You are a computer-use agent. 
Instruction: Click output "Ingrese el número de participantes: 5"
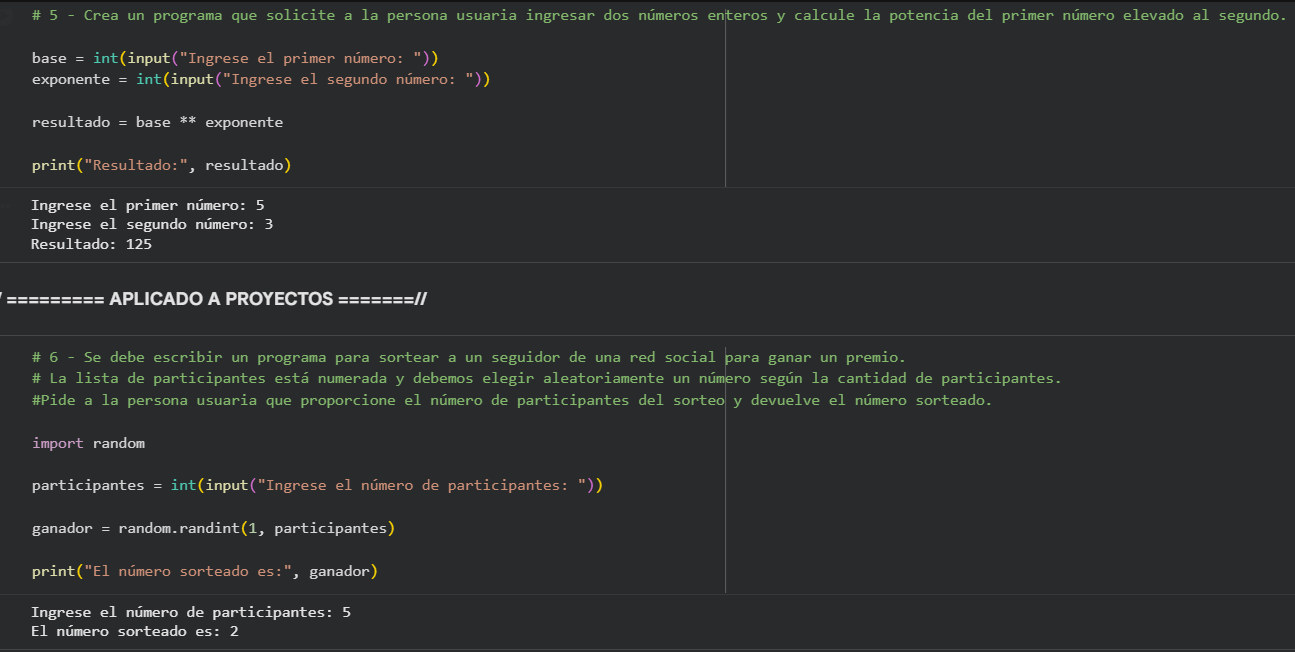(x=191, y=612)
